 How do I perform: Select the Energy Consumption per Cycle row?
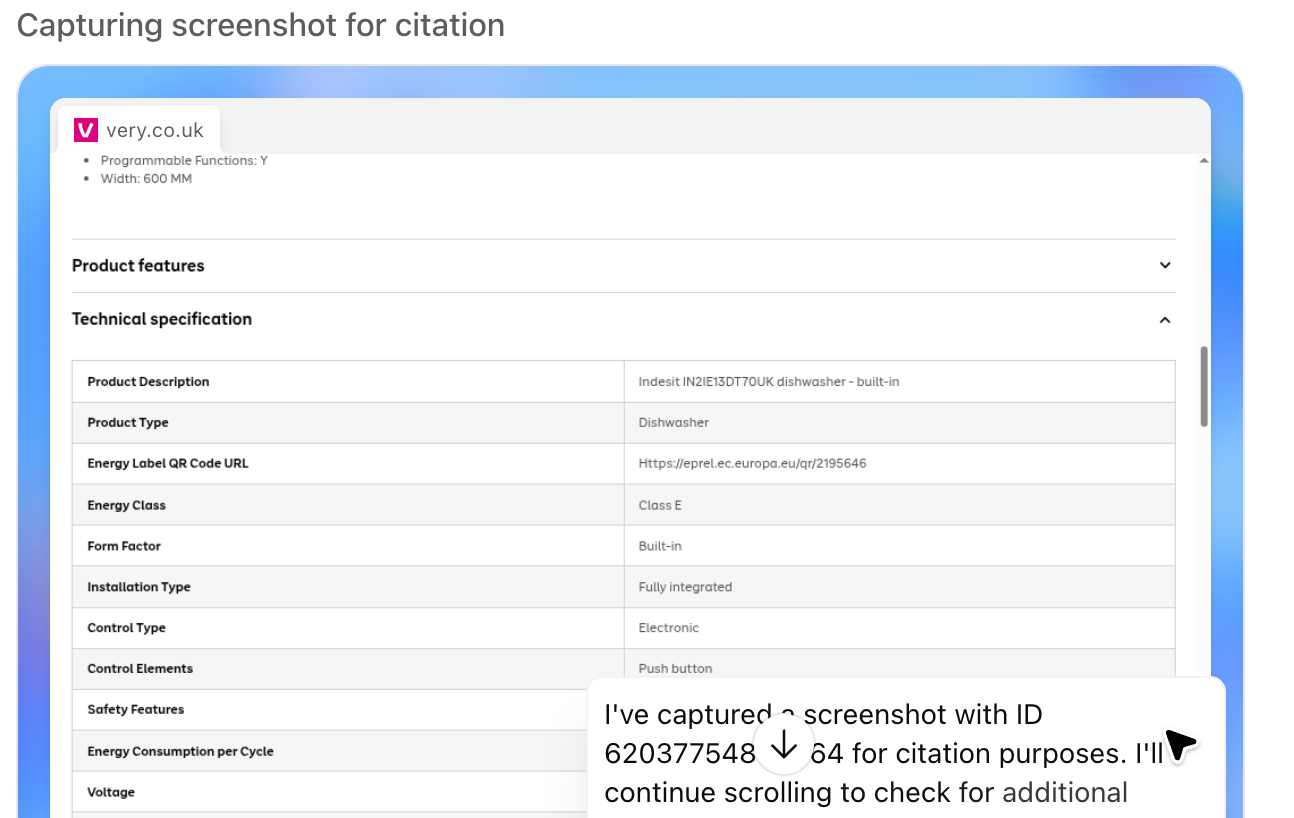(x=180, y=751)
